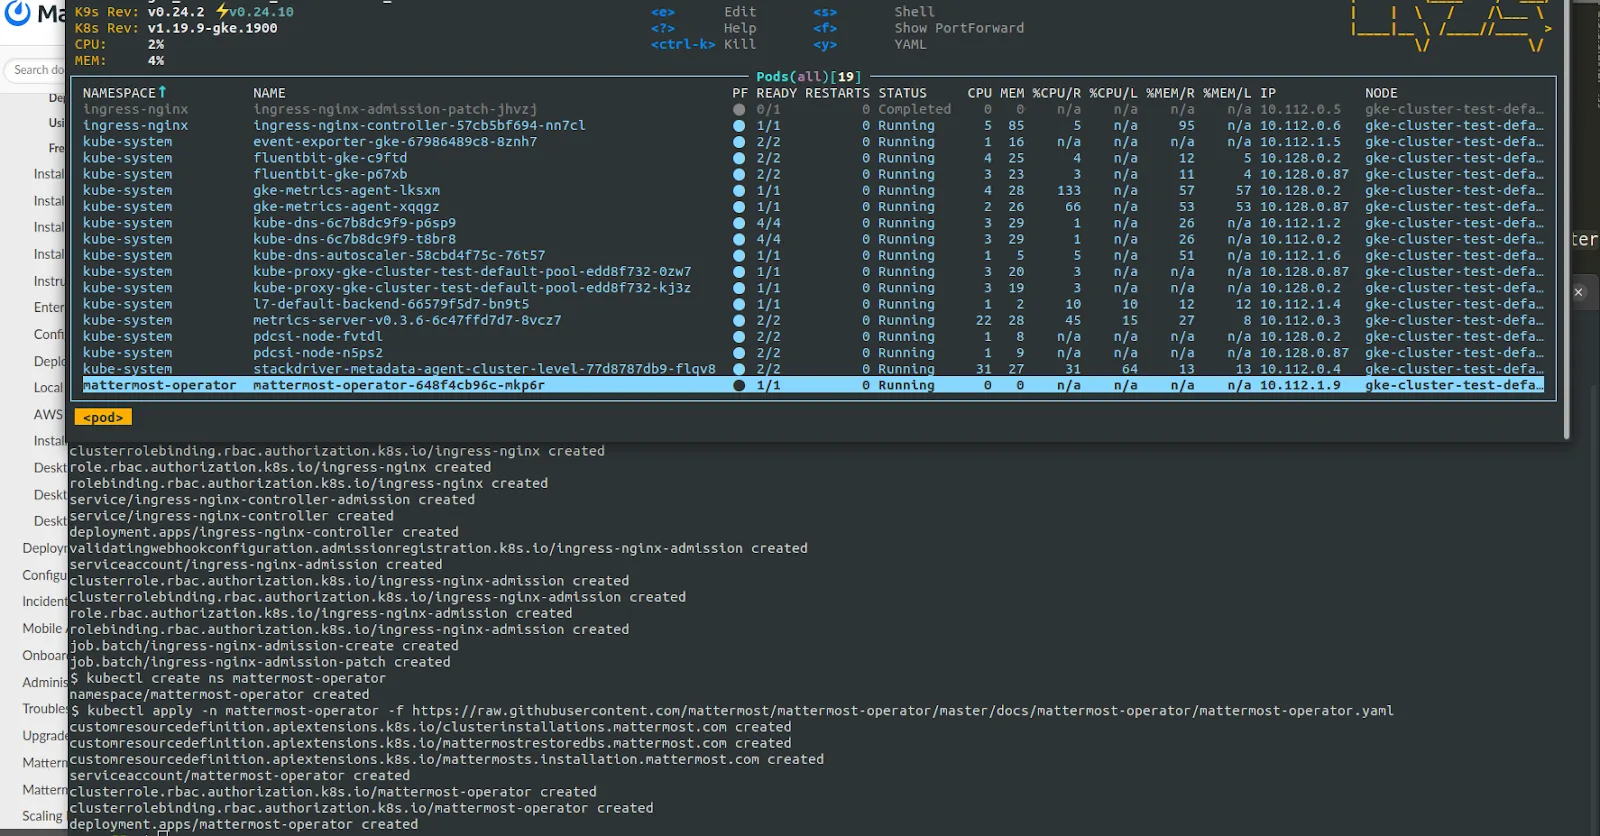Viewport: 1600px width, 836px height.
Task: Click the Kill shortcut hint
Action: click(x=740, y=44)
